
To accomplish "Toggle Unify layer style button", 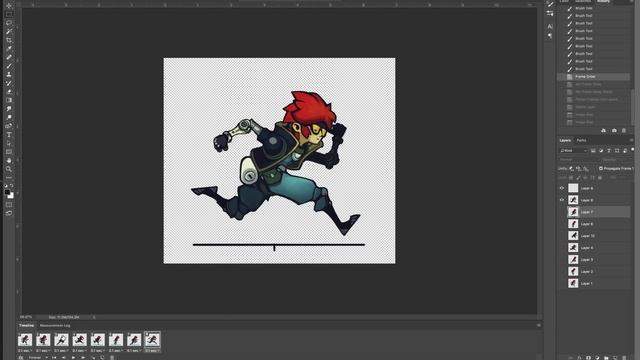I will (x=586, y=168).
